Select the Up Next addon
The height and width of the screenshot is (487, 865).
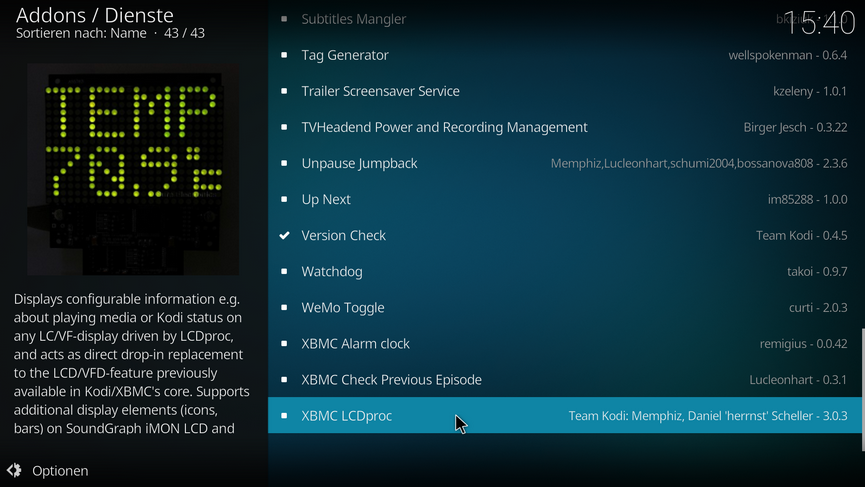565,199
